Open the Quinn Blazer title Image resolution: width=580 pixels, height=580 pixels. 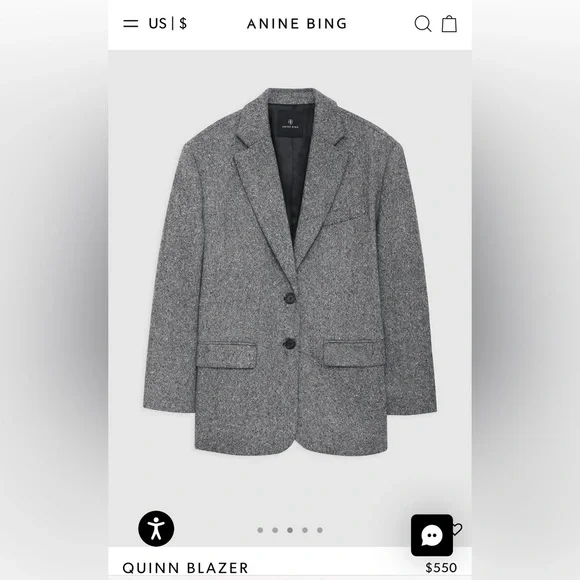coord(185,568)
